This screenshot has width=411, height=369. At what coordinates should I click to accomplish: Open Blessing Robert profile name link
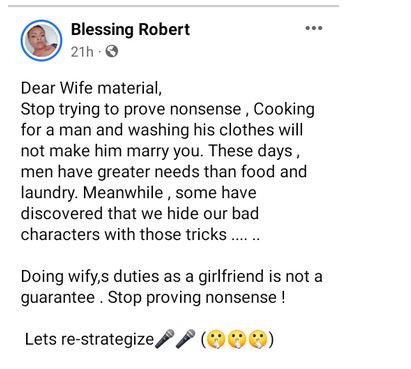tap(130, 29)
